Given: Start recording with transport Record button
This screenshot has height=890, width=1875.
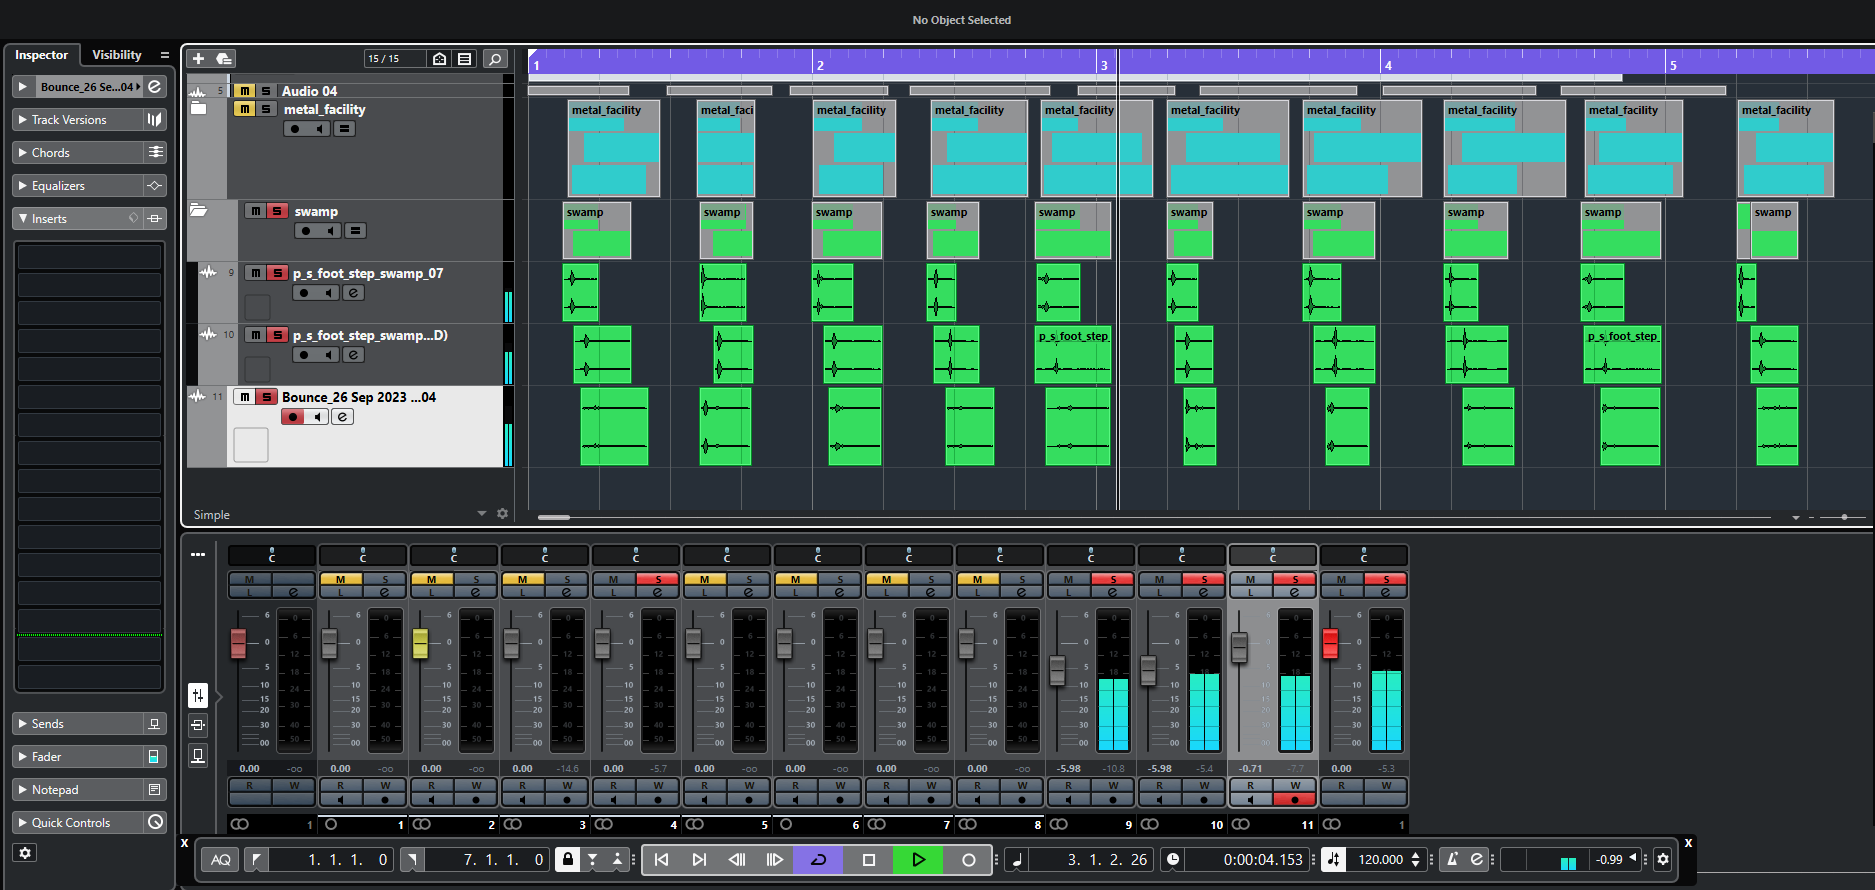Looking at the screenshot, I should [x=968, y=860].
